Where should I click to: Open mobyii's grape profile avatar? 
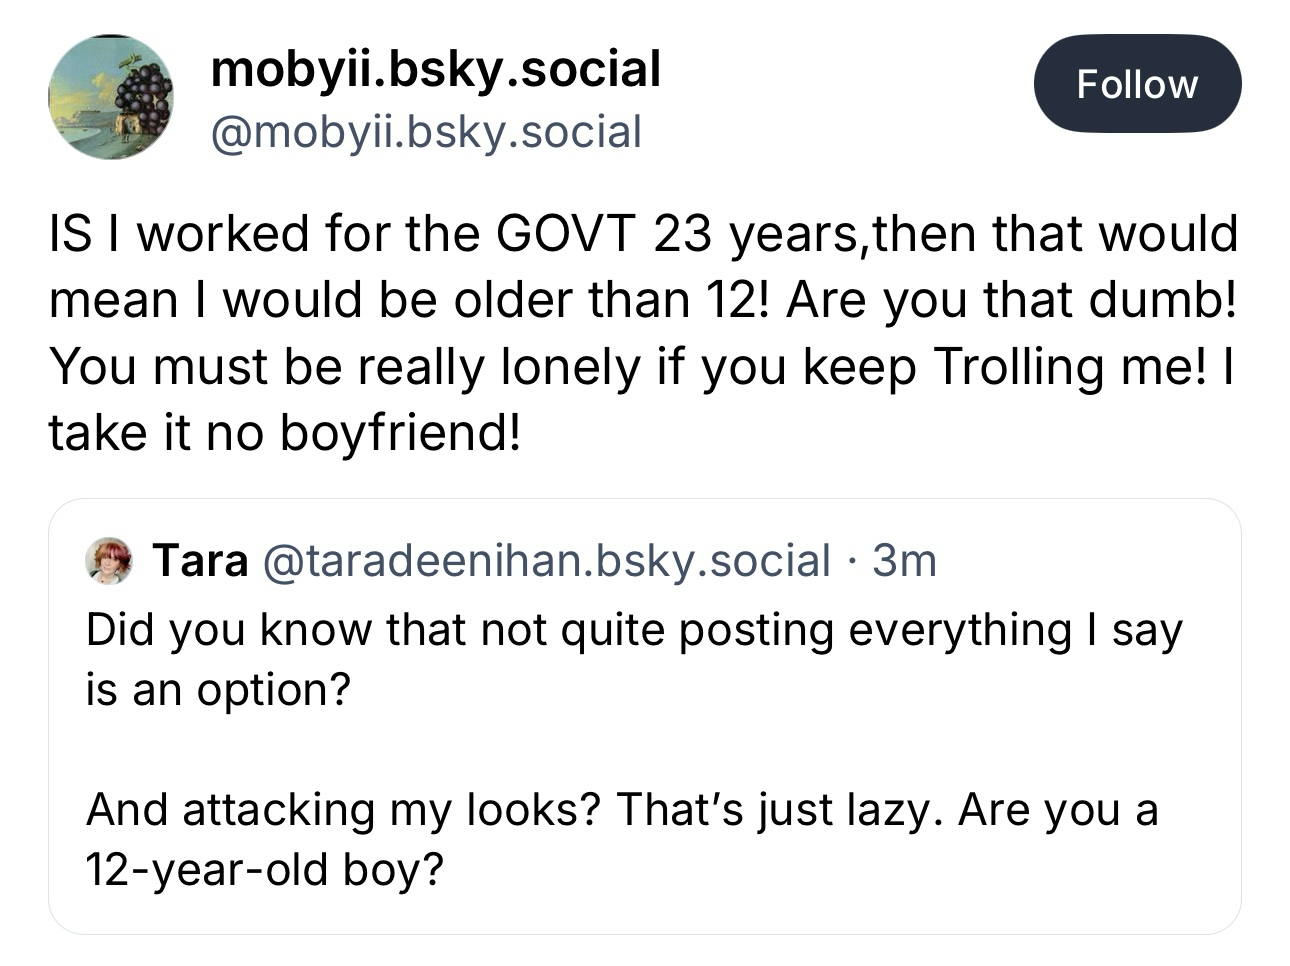pos(110,97)
